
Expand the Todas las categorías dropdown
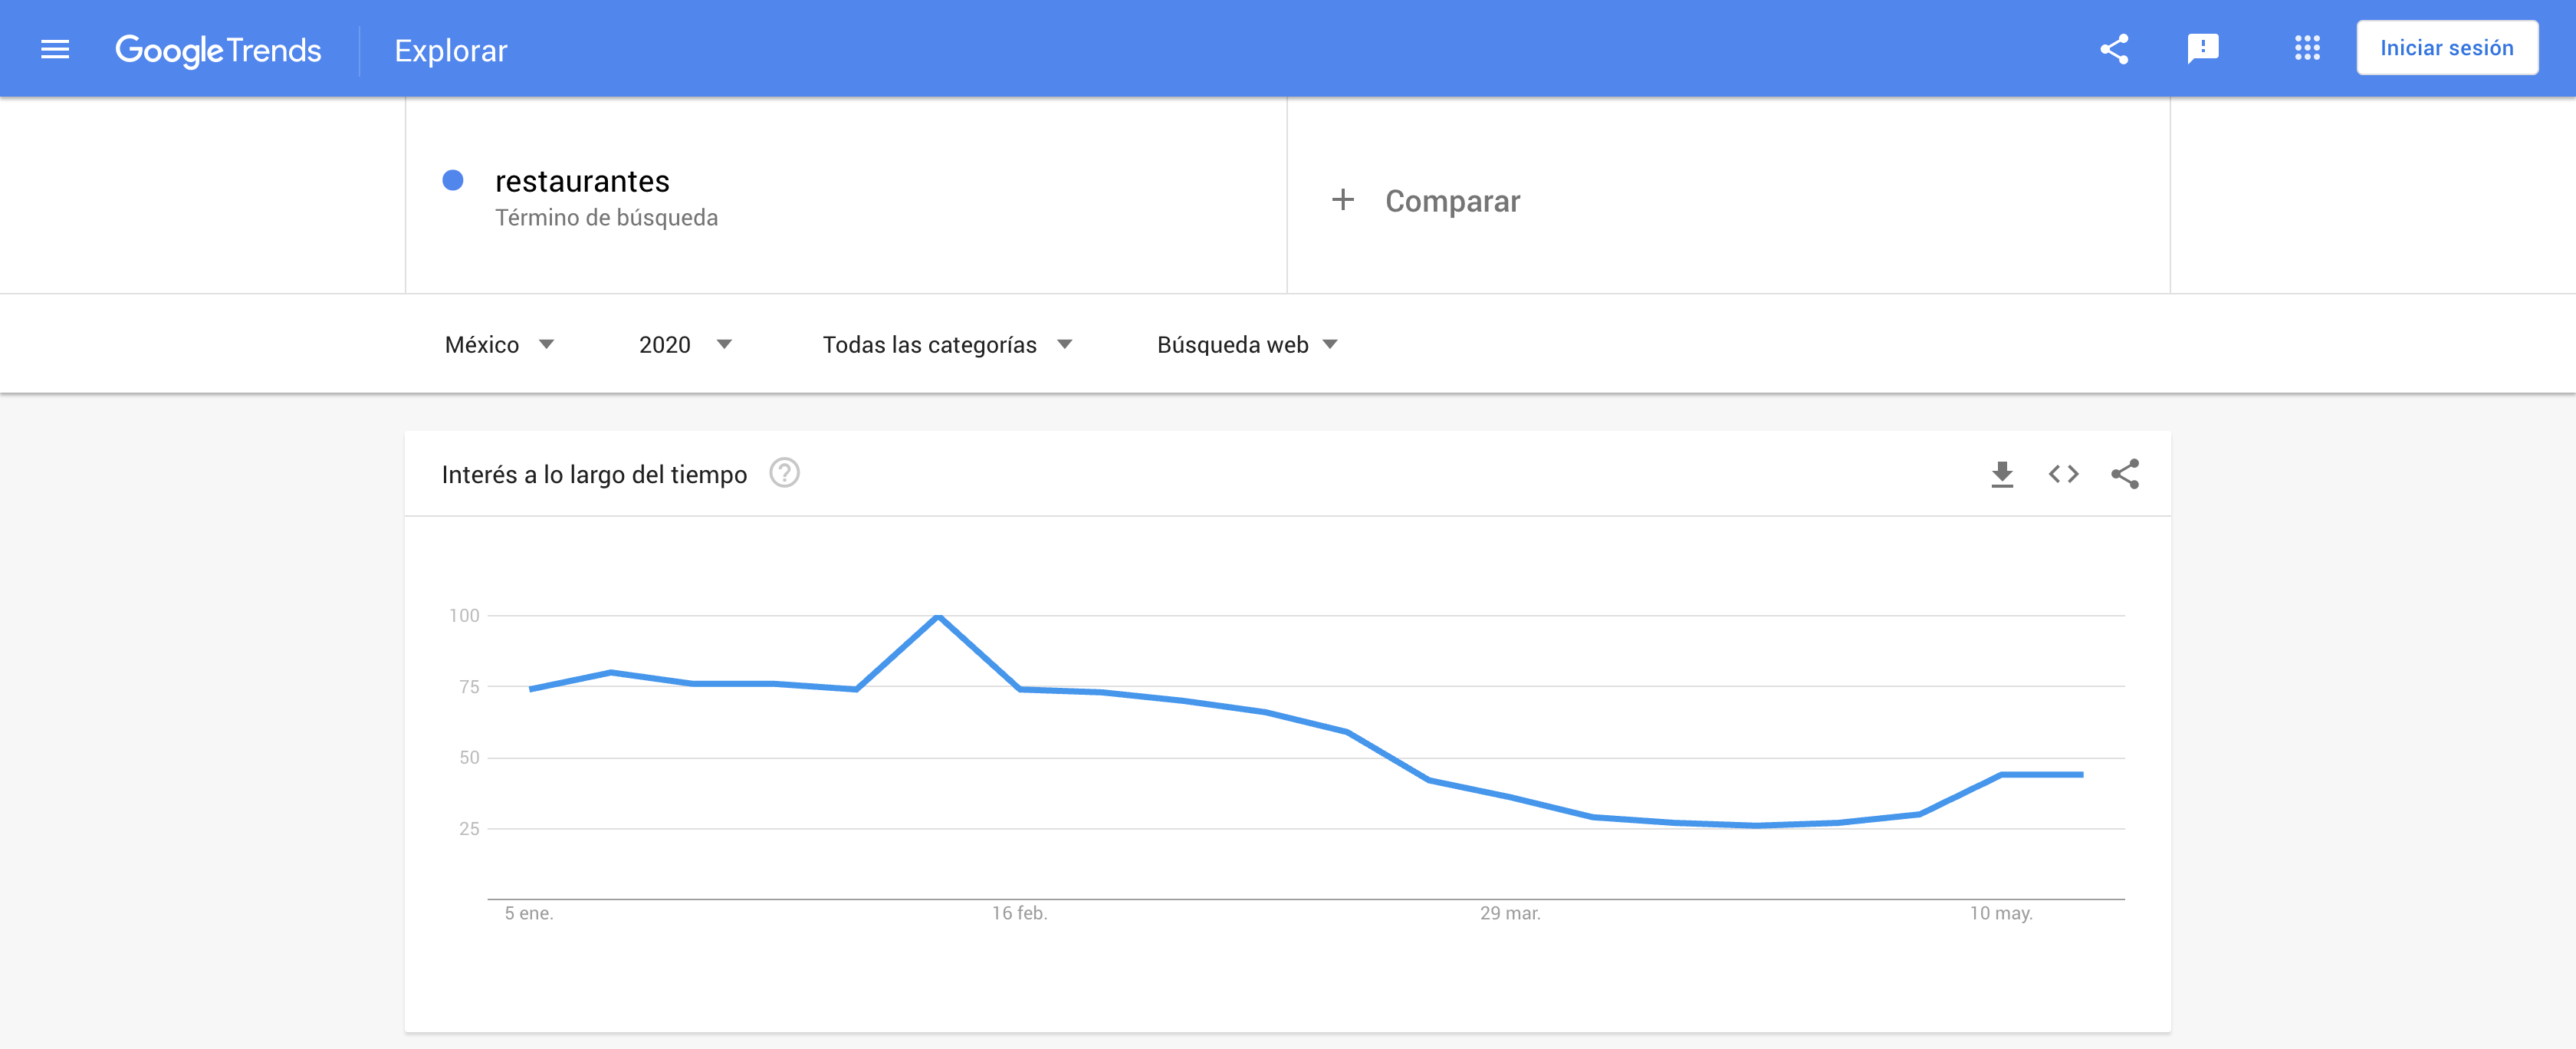point(947,345)
